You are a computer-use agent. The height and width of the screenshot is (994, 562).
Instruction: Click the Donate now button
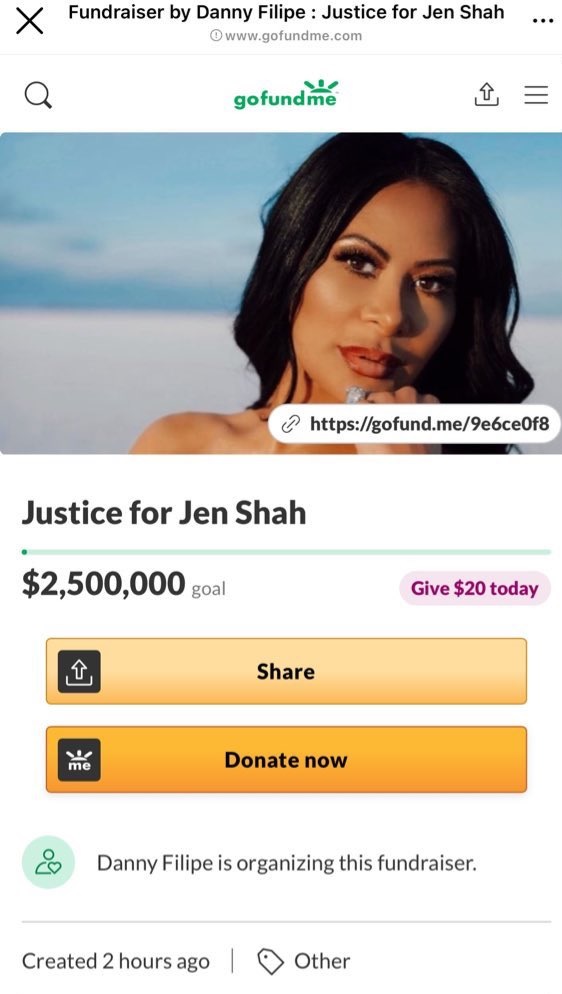click(286, 759)
